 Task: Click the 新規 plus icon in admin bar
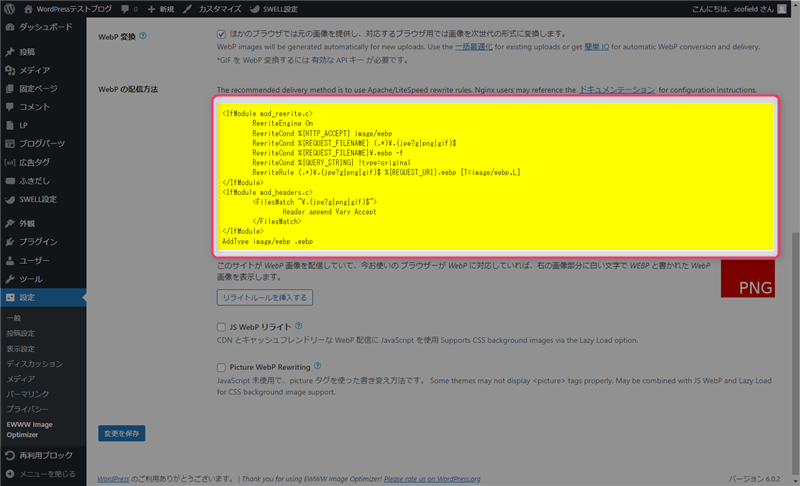coord(151,9)
